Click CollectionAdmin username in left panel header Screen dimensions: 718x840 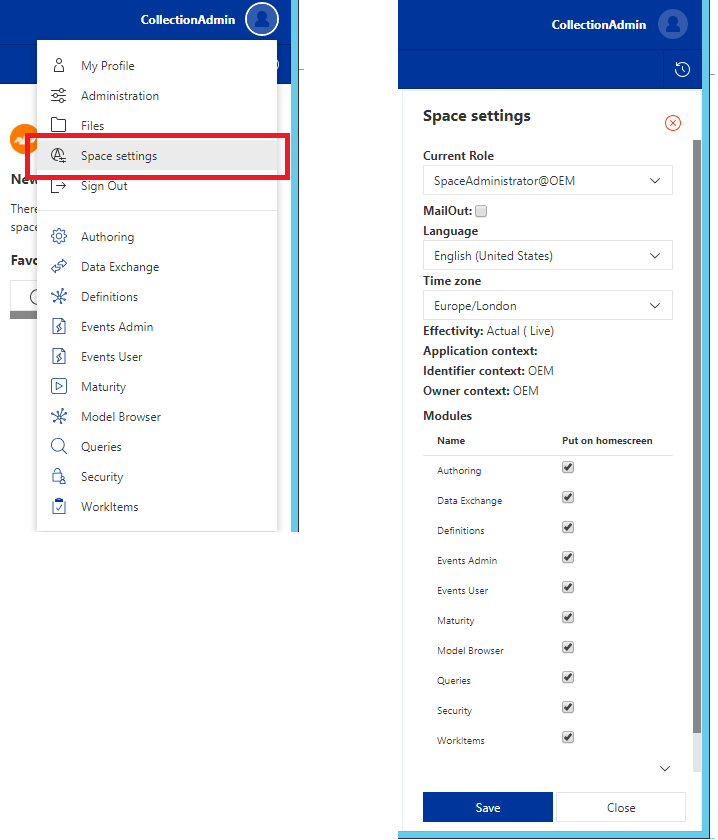pos(188,20)
